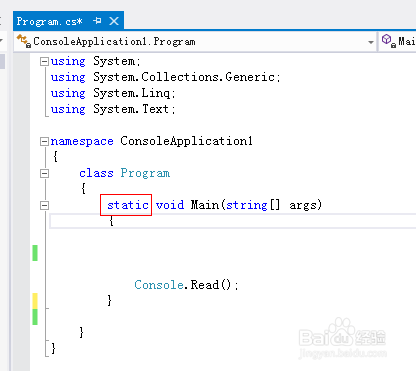Click the 'Main' method name in code
416x371 pixels.
205,205
